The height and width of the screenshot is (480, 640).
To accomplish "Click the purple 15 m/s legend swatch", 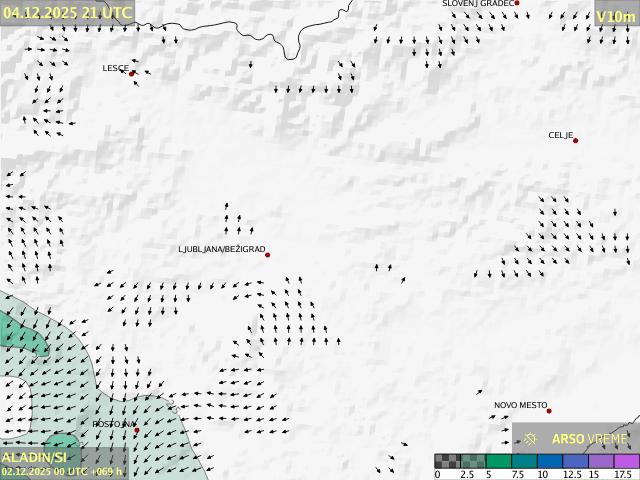I will [601, 461].
